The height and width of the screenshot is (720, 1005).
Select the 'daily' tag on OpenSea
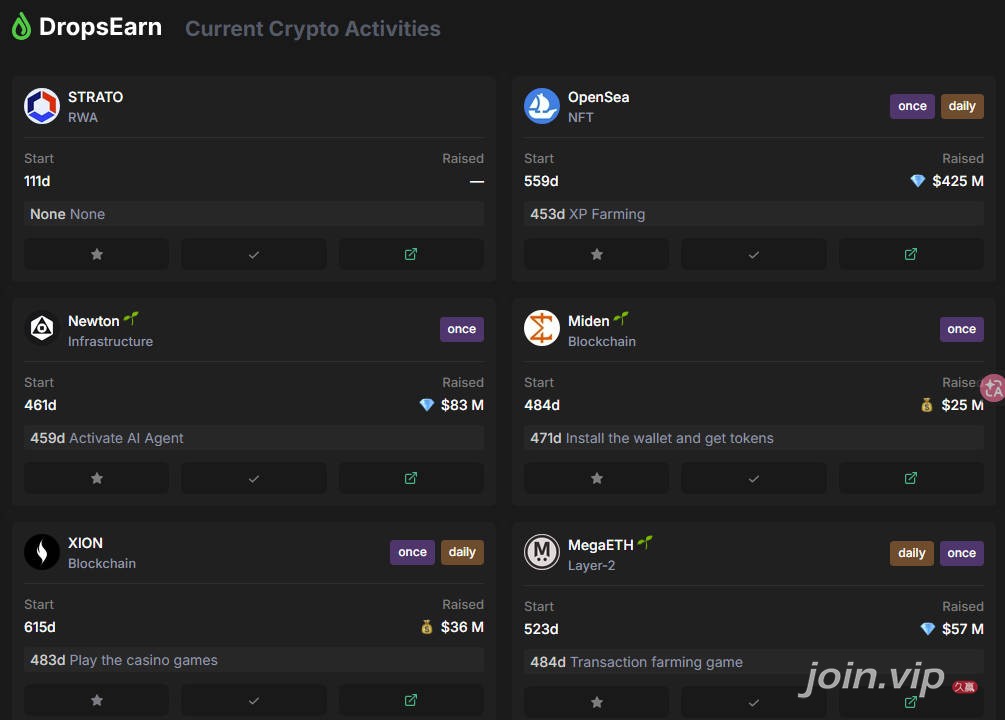point(962,106)
